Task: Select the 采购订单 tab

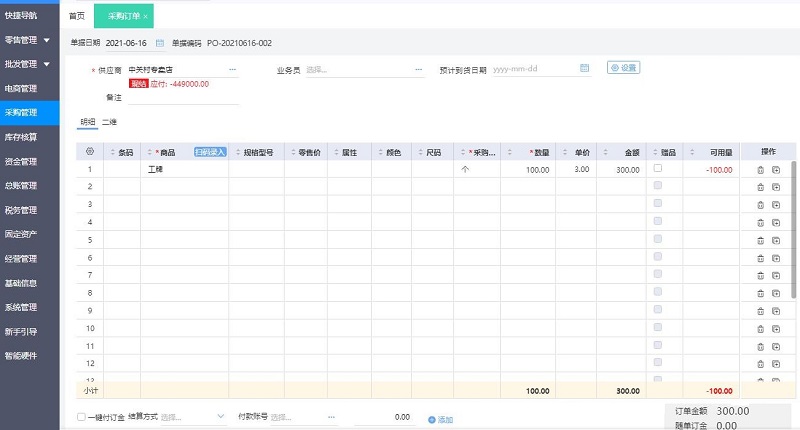Action: pyautogui.click(x=123, y=16)
